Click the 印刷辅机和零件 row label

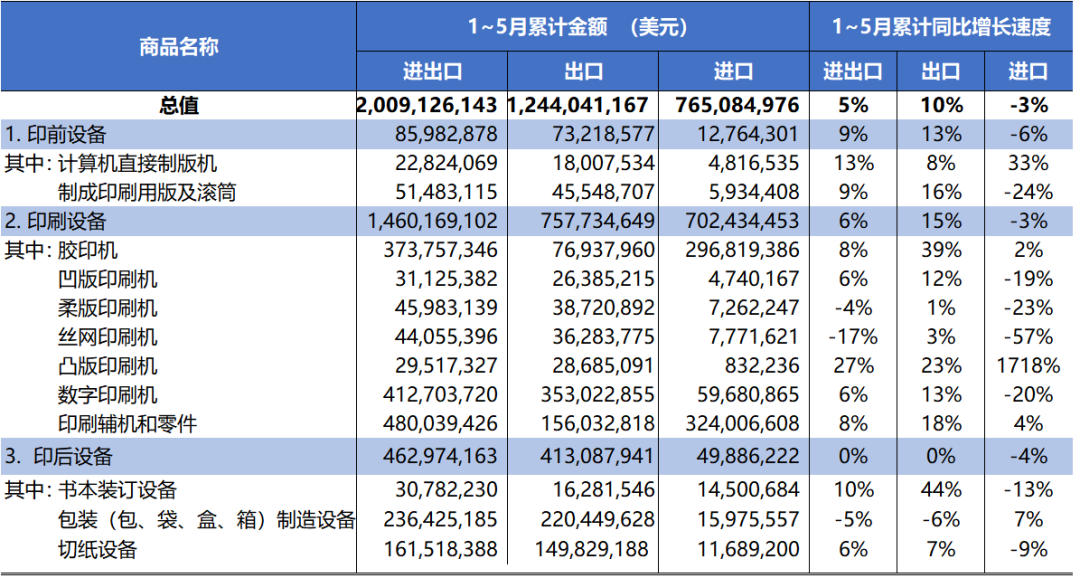[128, 424]
